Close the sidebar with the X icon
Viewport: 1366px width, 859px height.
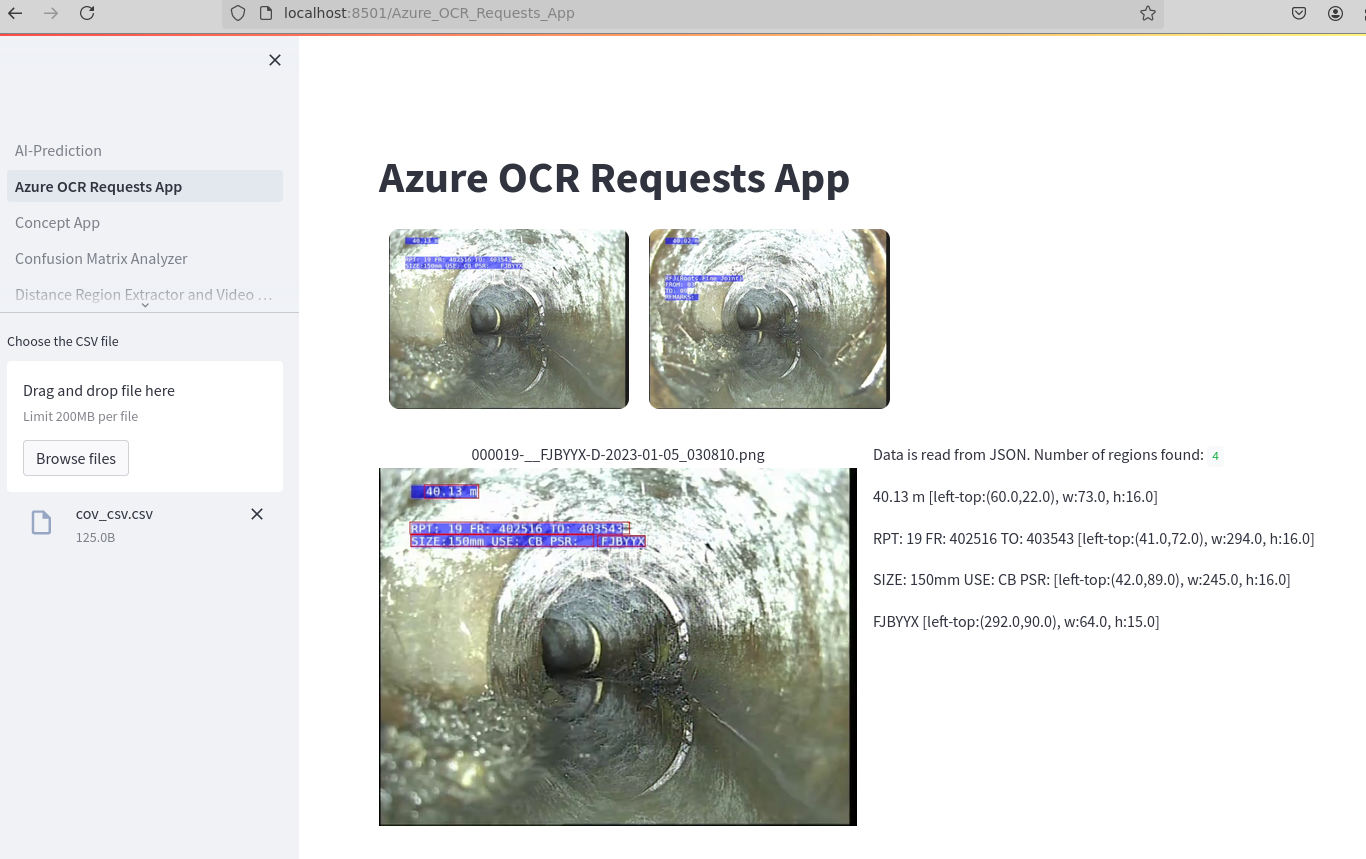275,60
